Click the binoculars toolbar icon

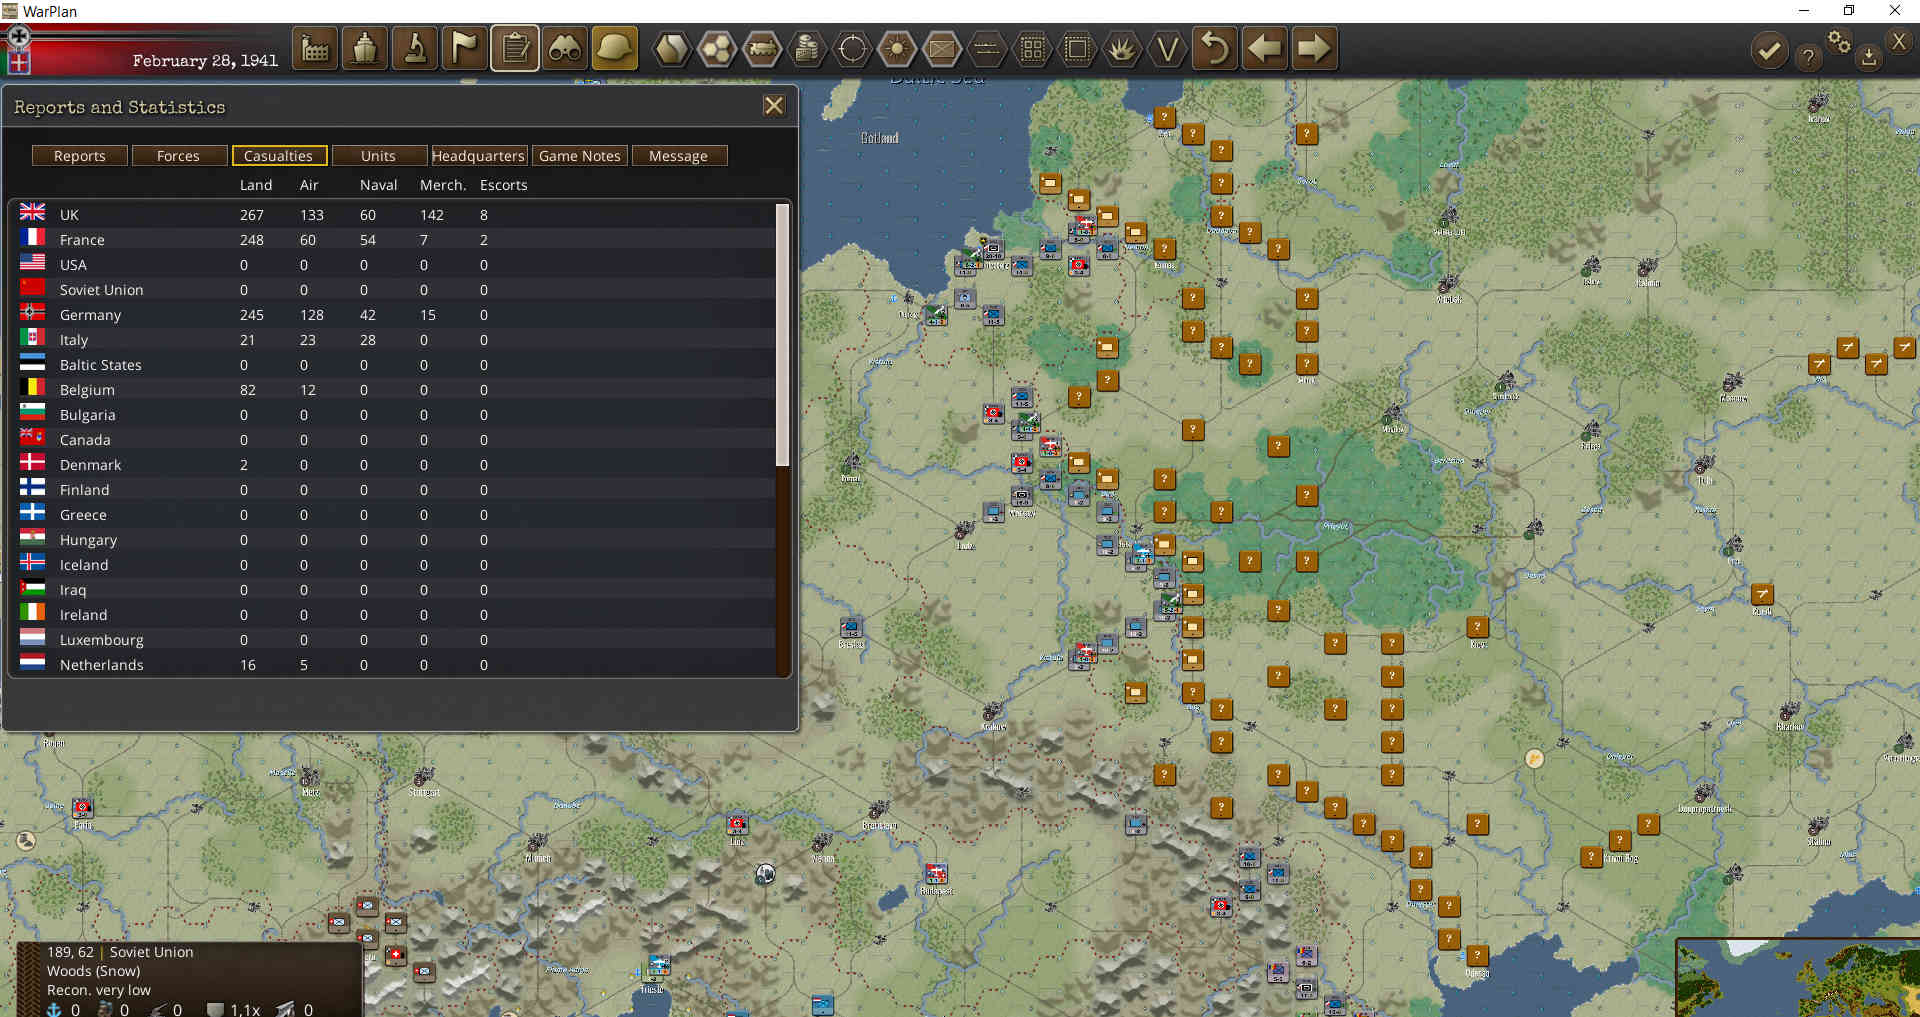click(565, 48)
